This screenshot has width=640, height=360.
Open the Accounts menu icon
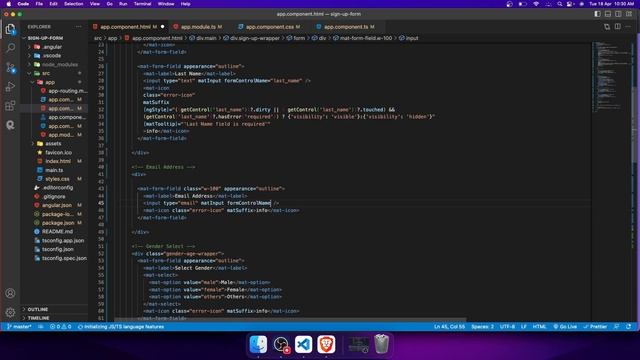click(x=10, y=293)
